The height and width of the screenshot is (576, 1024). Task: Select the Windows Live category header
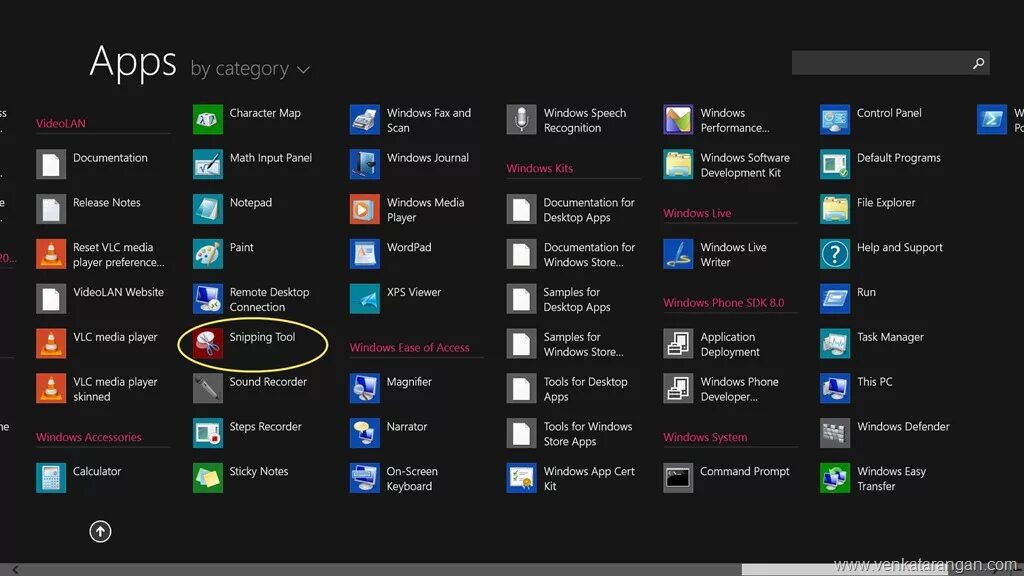(697, 213)
